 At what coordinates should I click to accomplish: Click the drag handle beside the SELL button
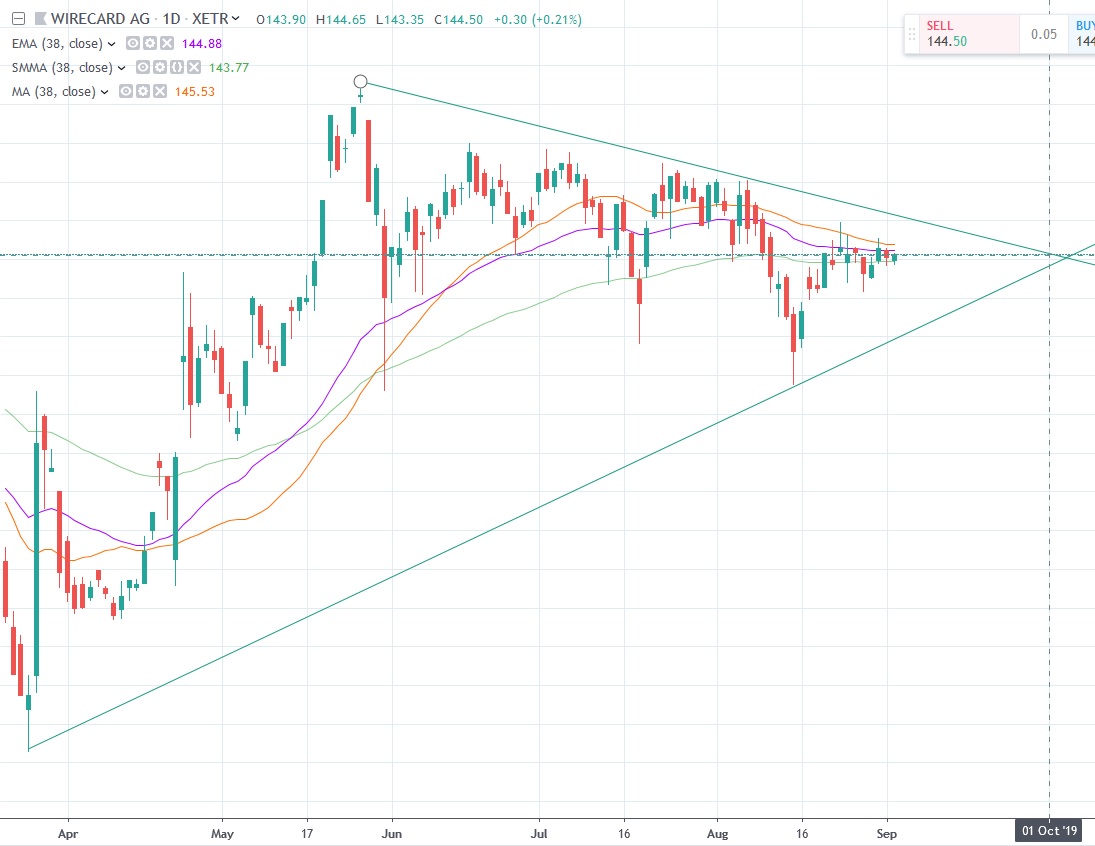coord(911,34)
